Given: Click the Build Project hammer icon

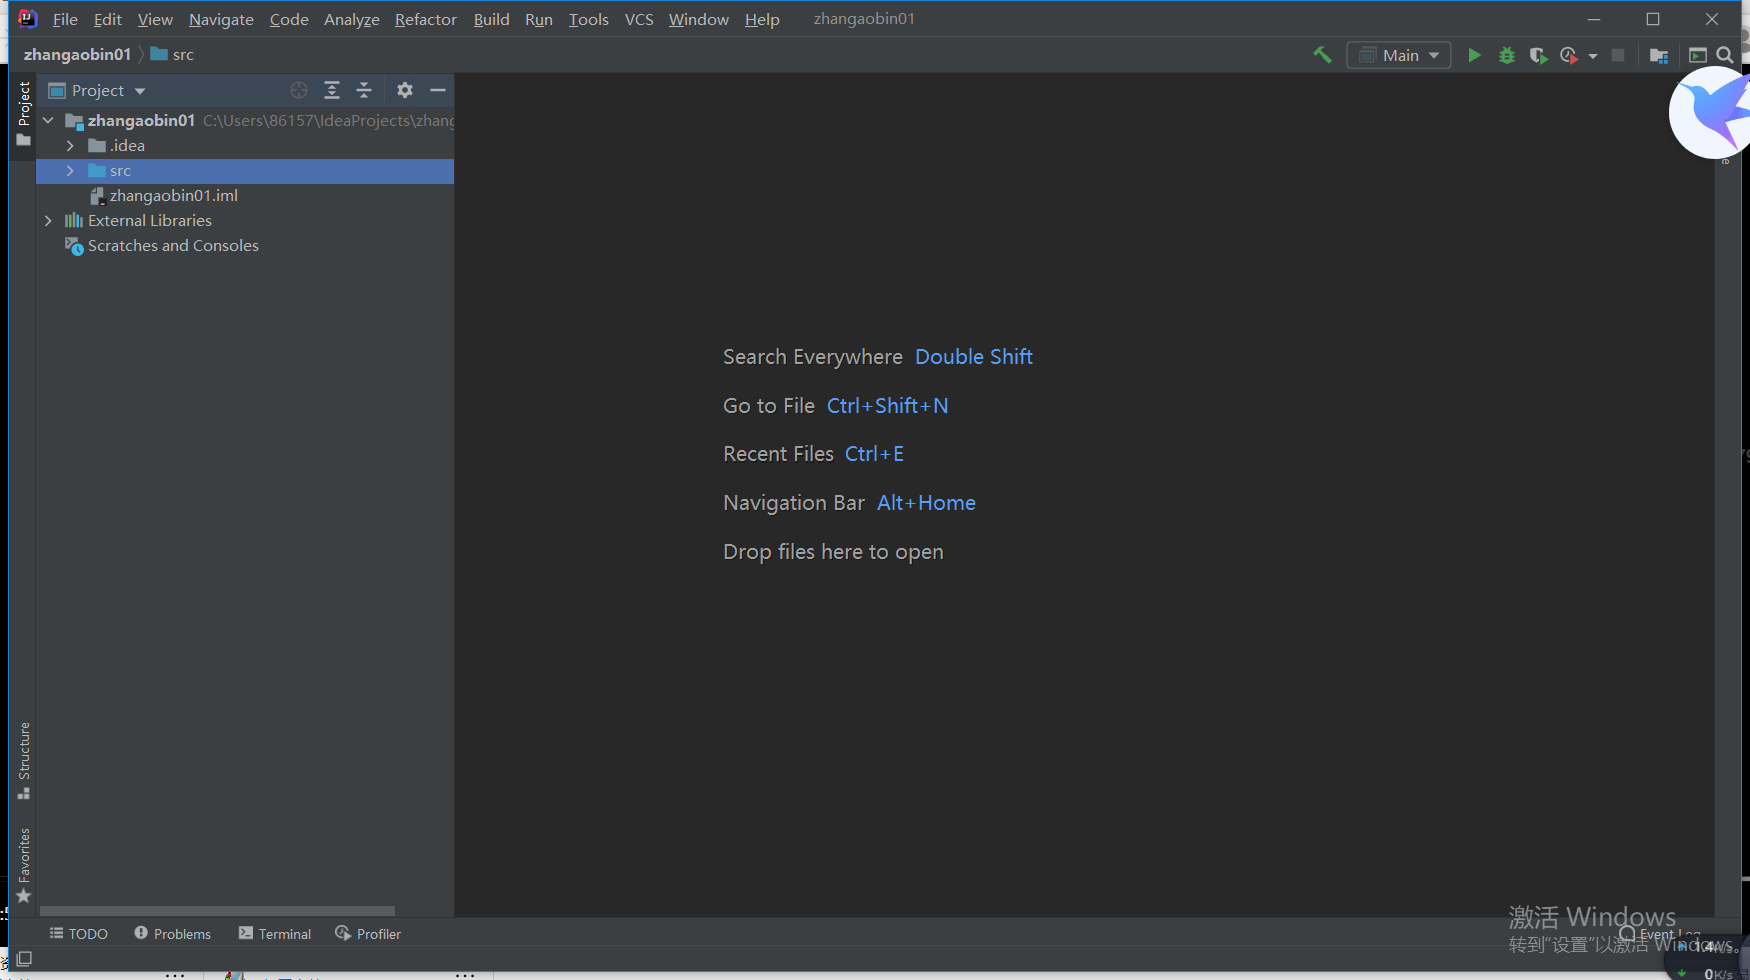Looking at the screenshot, I should (1322, 55).
